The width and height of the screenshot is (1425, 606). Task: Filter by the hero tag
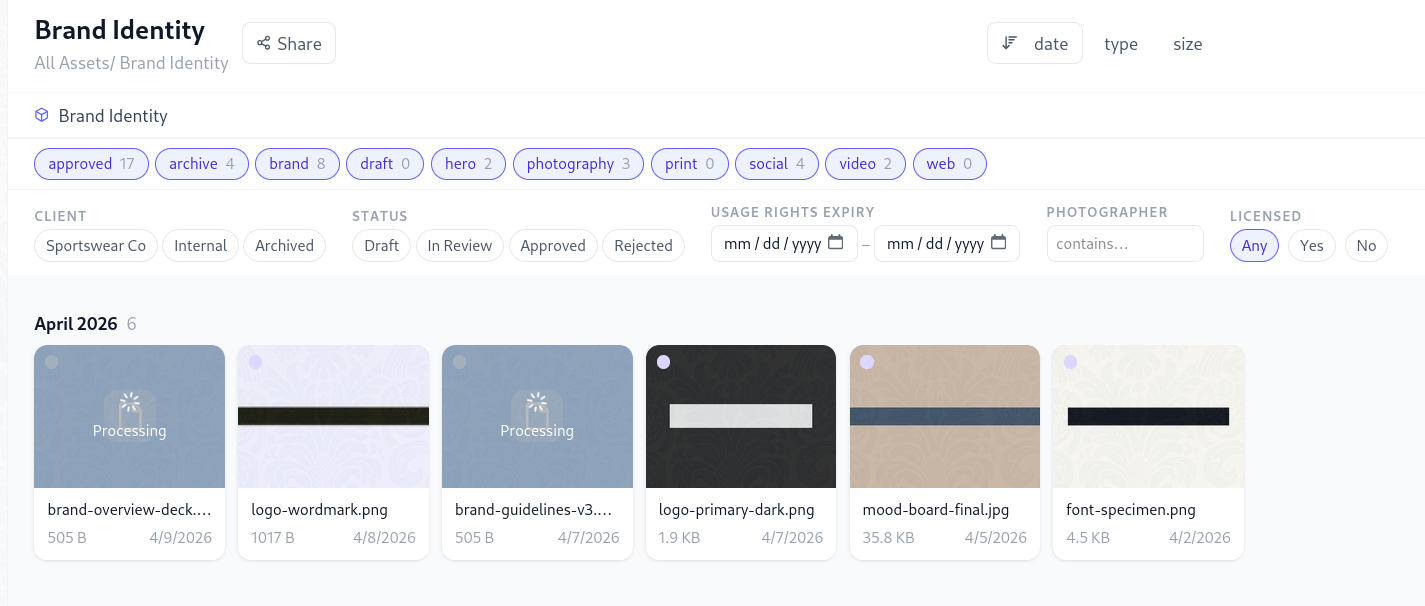468,164
